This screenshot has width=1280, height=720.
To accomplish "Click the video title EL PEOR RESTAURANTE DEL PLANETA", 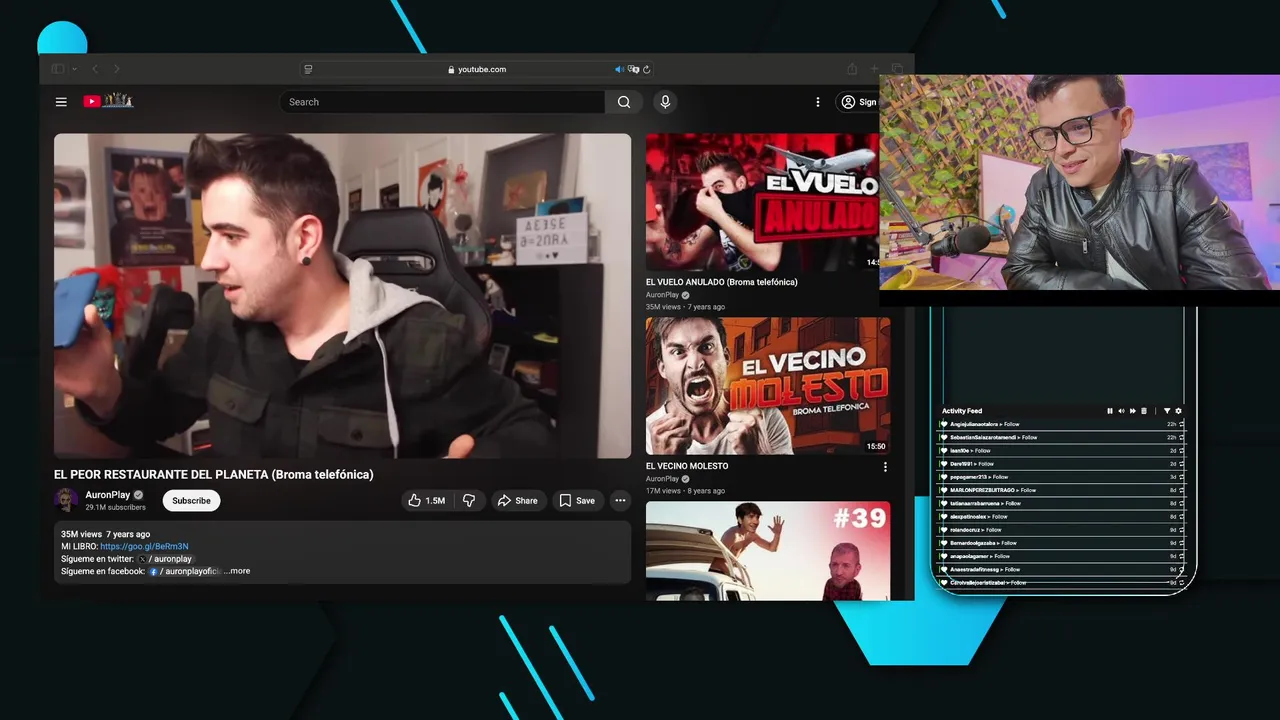I will (x=214, y=475).
